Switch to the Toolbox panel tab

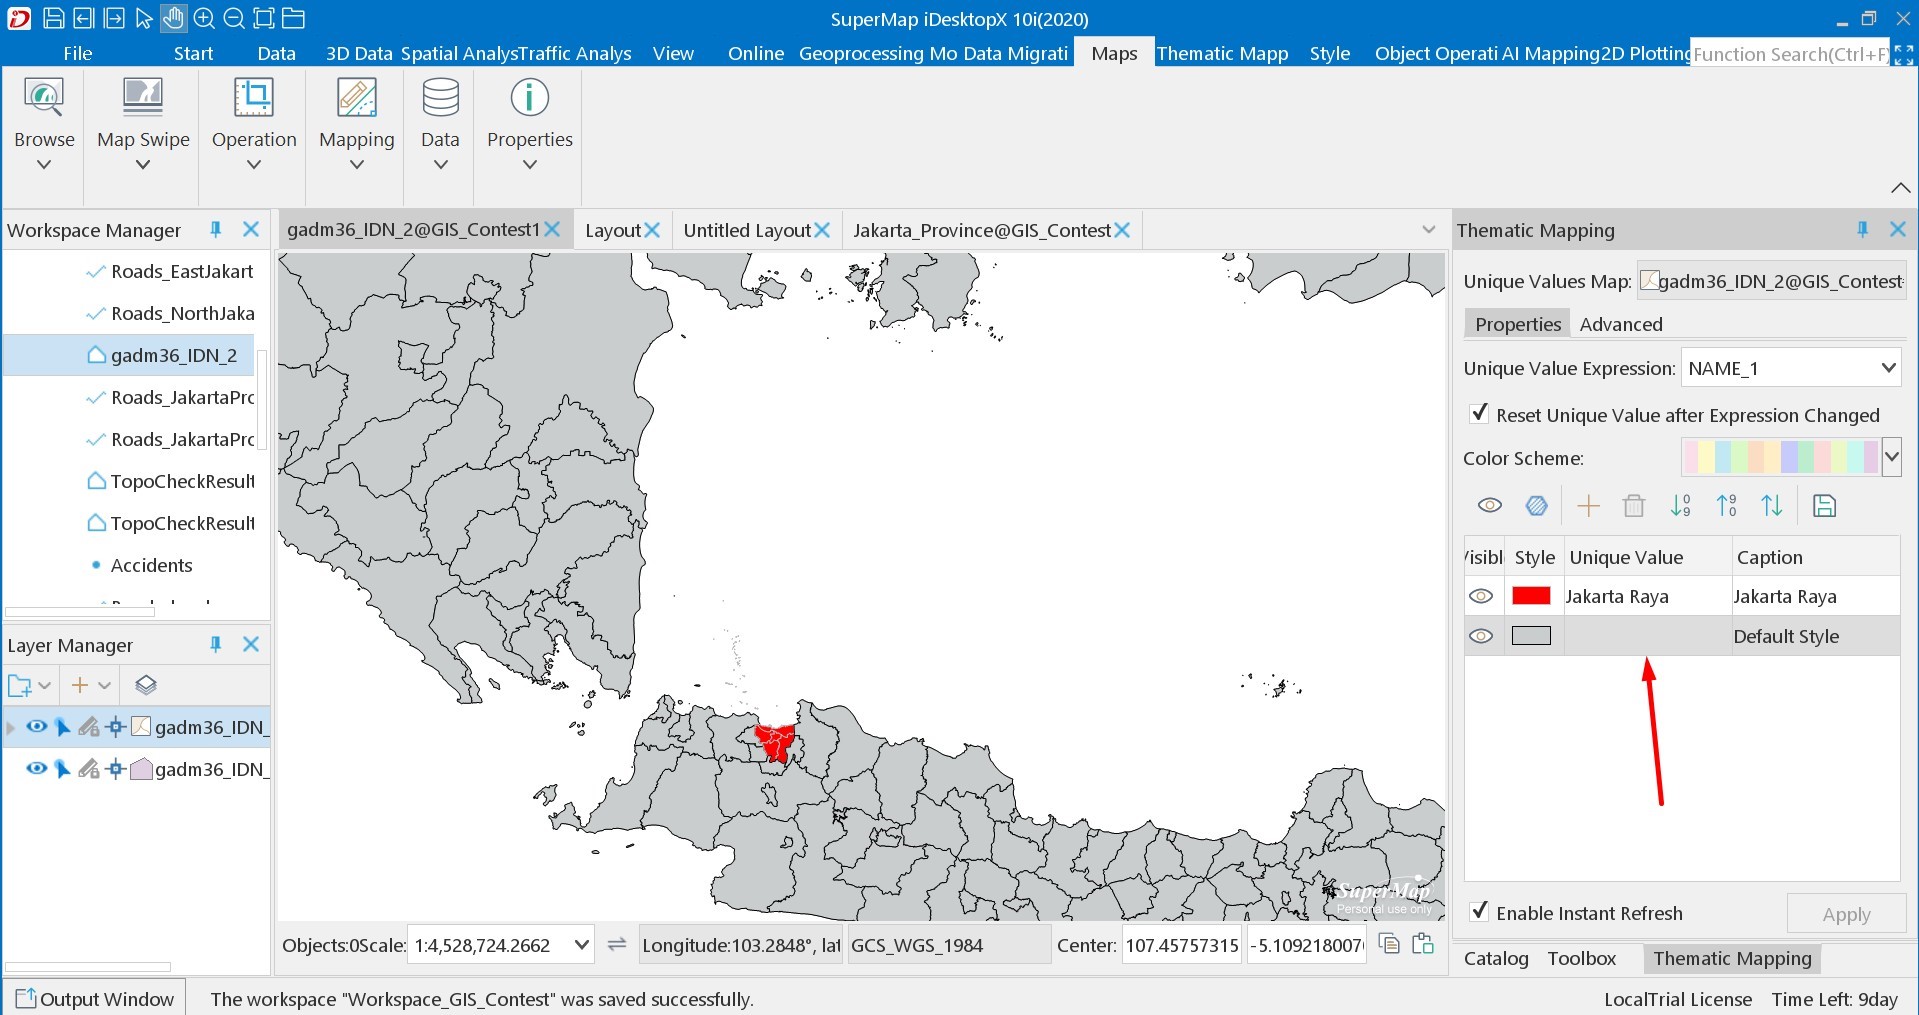(1582, 958)
